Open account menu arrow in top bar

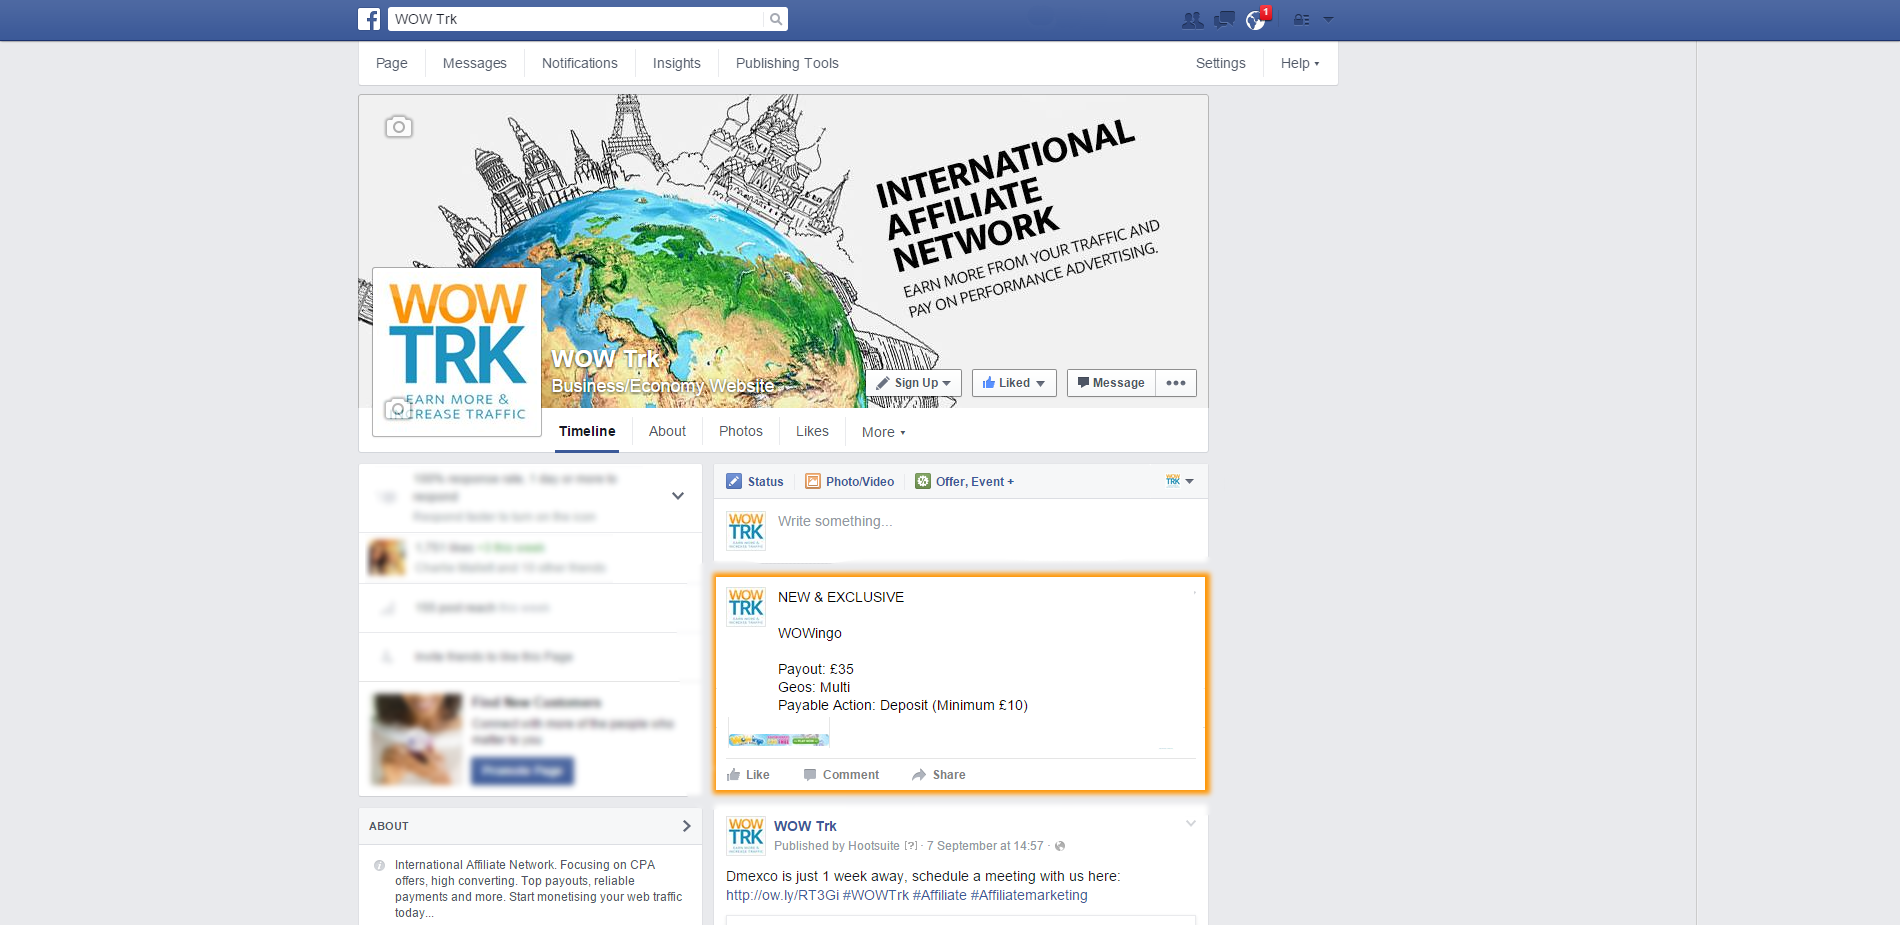point(1328,19)
